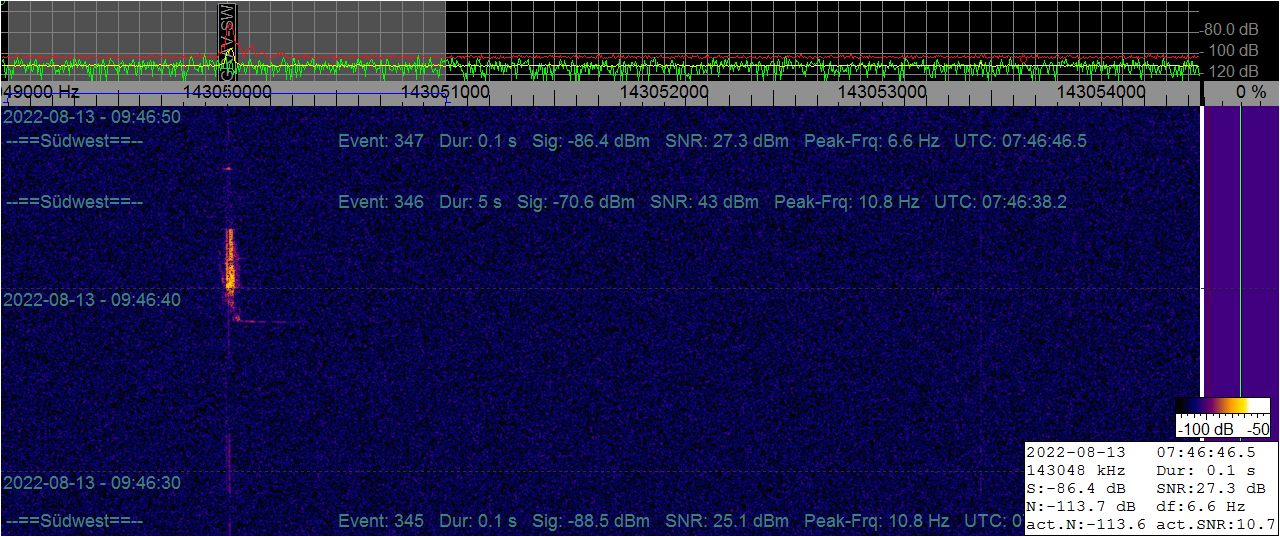The width and height of the screenshot is (1280, 537).
Task: Click the 143050000 frequency label
Action: click(x=229, y=92)
